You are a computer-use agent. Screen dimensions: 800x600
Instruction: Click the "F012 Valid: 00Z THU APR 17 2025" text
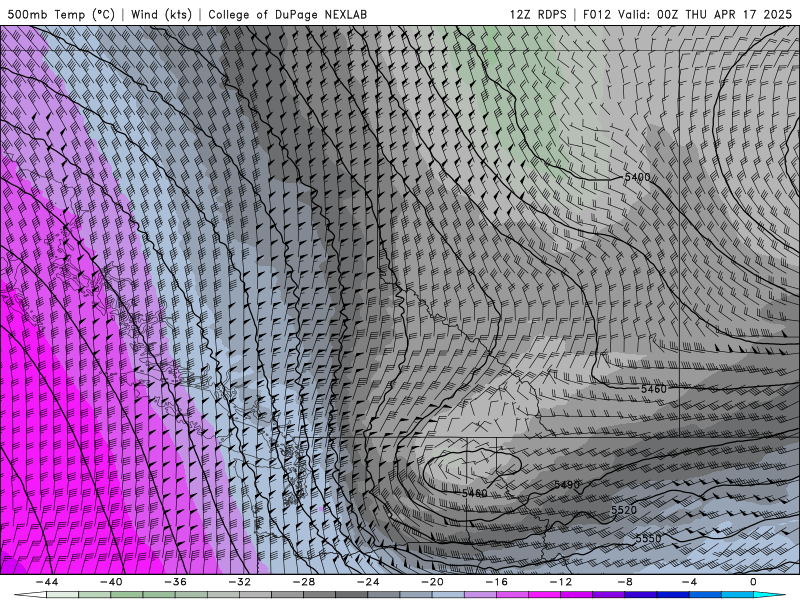[687, 14]
